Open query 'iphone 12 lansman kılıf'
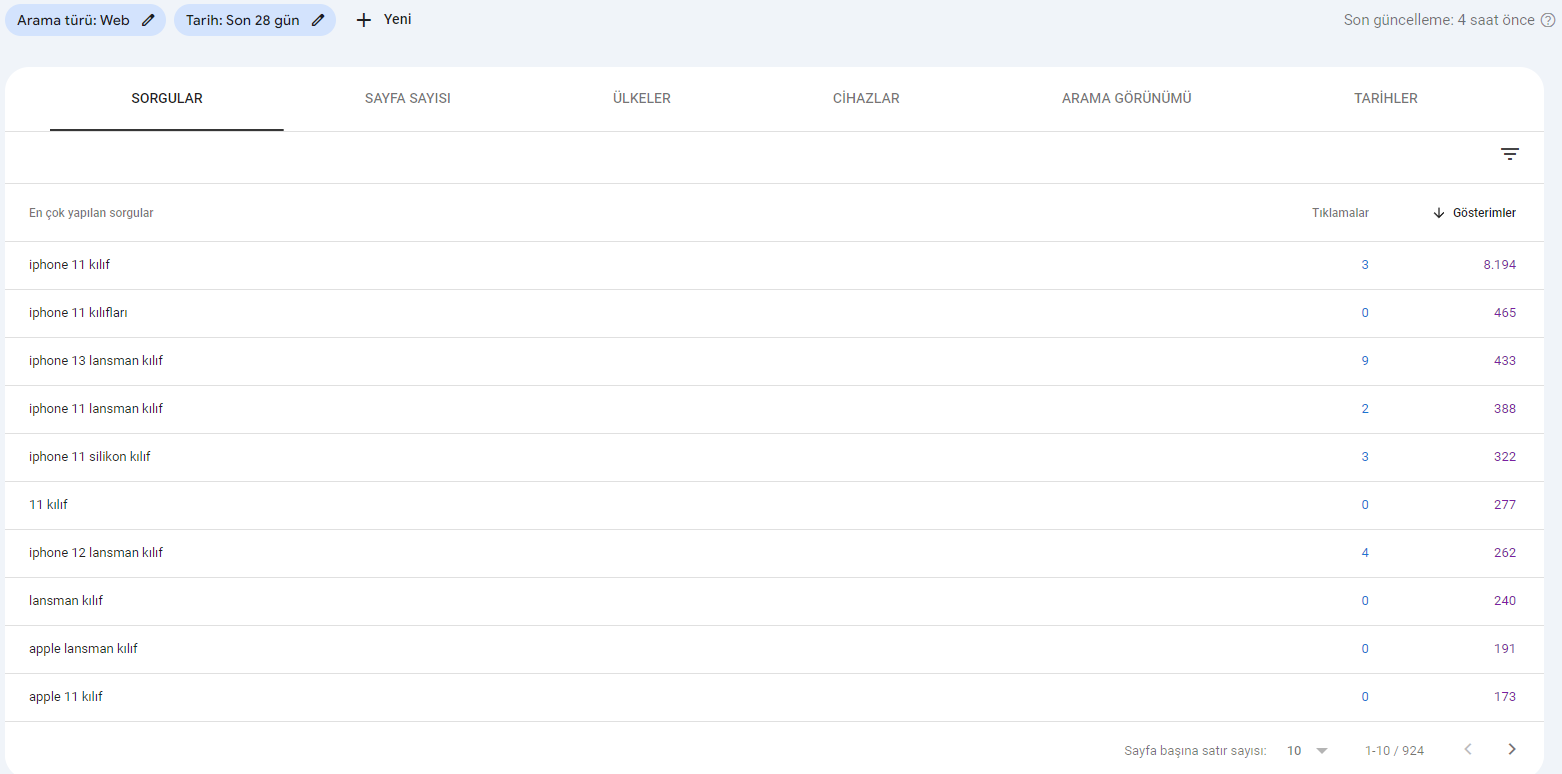1562x774 pixels. point(96,553)
